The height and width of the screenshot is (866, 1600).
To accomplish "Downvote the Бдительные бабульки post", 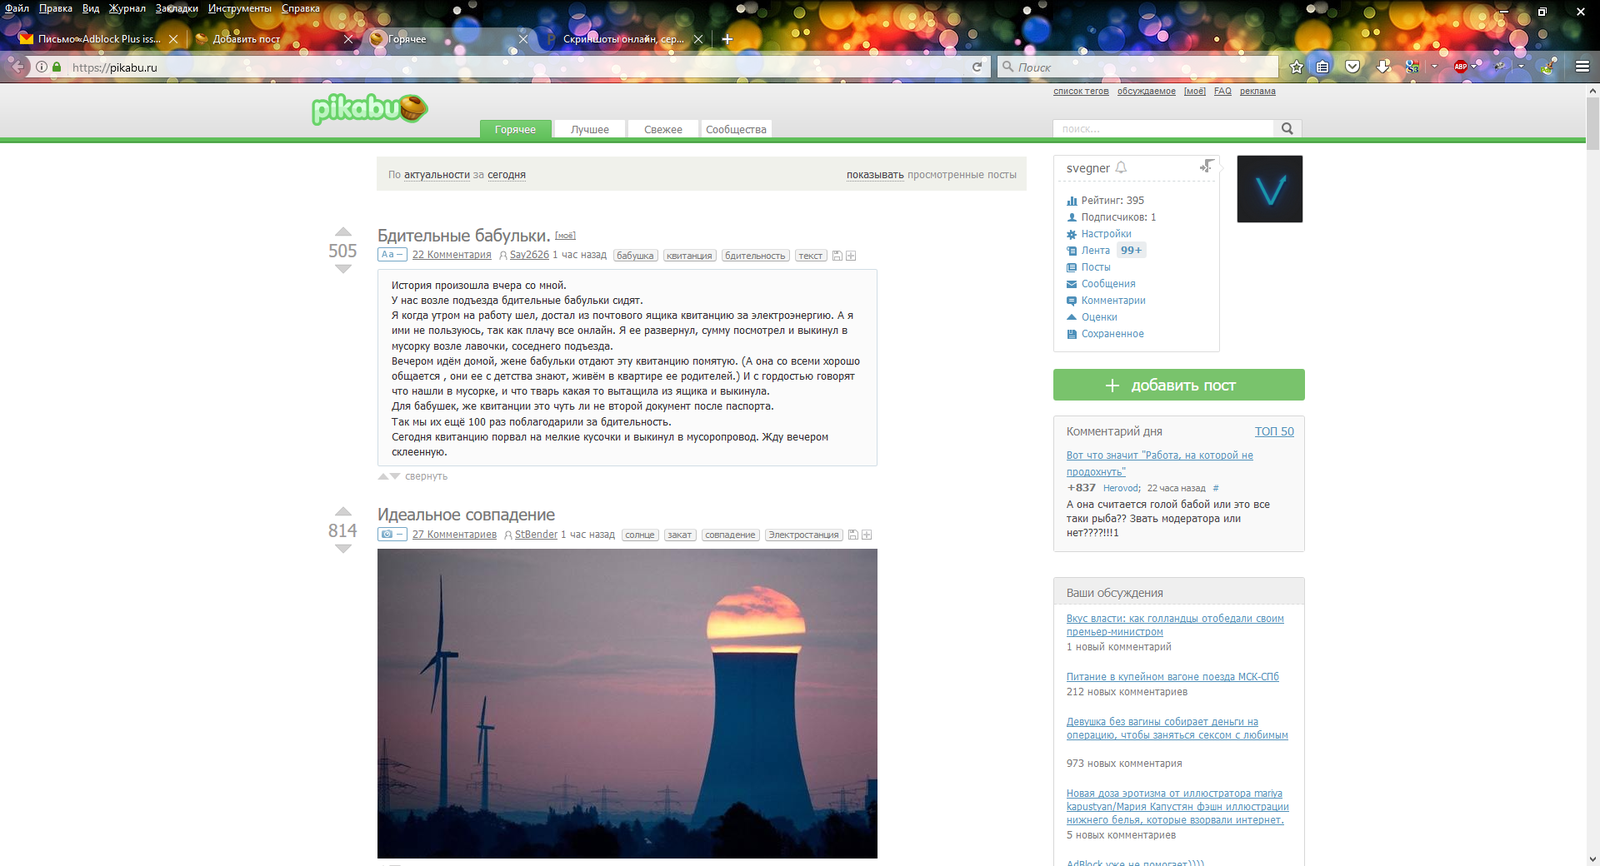I will coord(343,269).
